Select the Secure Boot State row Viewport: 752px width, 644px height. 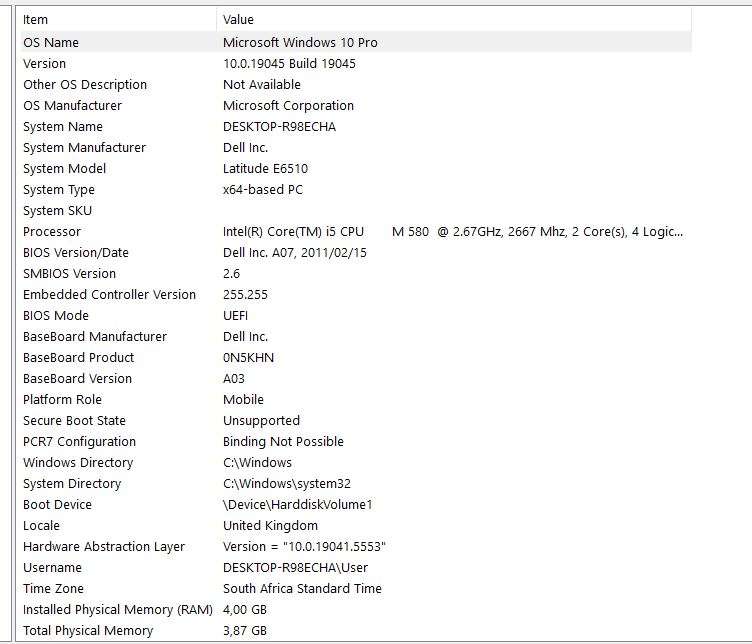[x=355, y=421]
